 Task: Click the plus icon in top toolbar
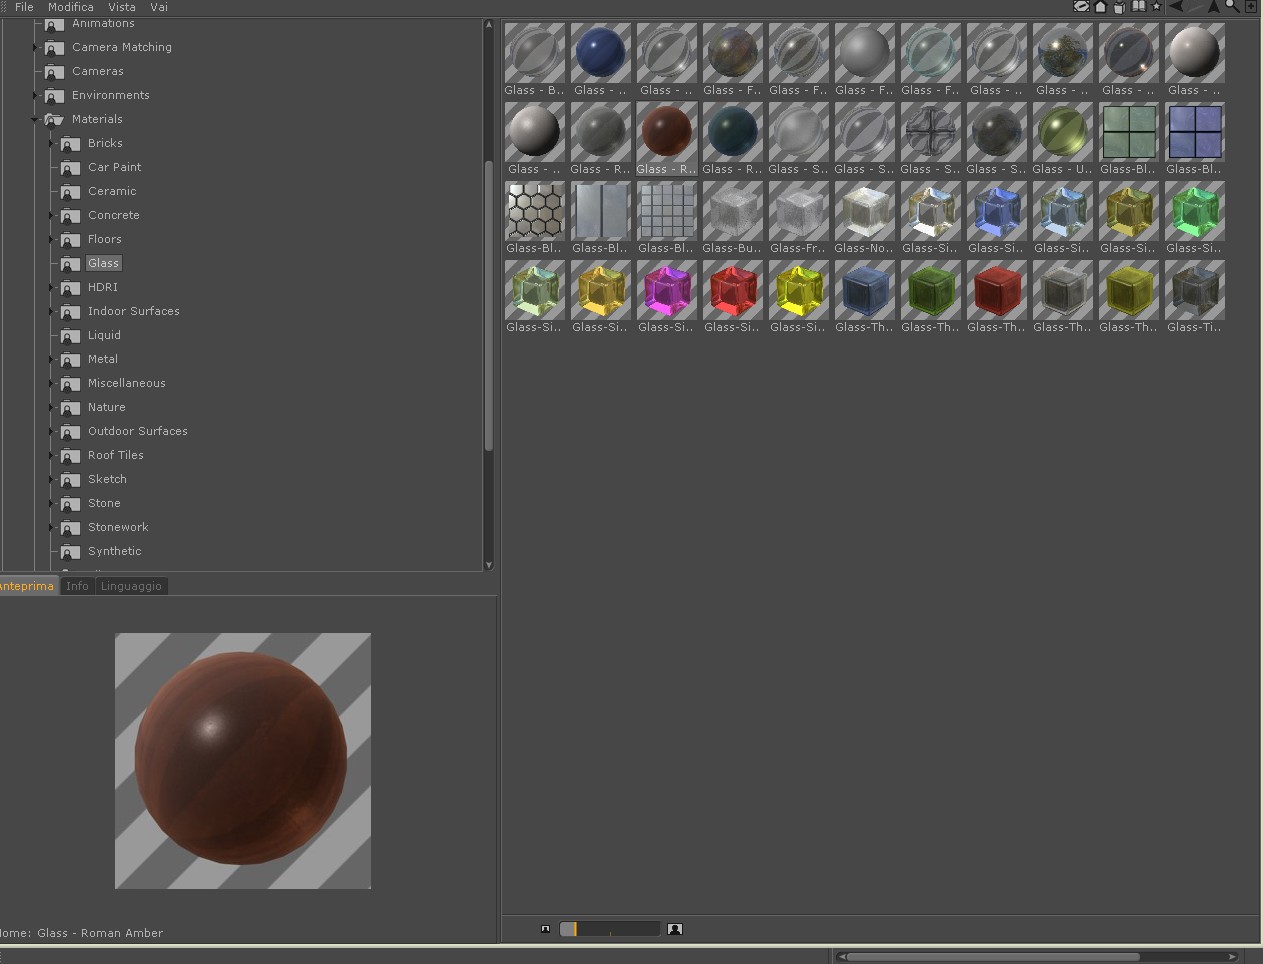1250,6
